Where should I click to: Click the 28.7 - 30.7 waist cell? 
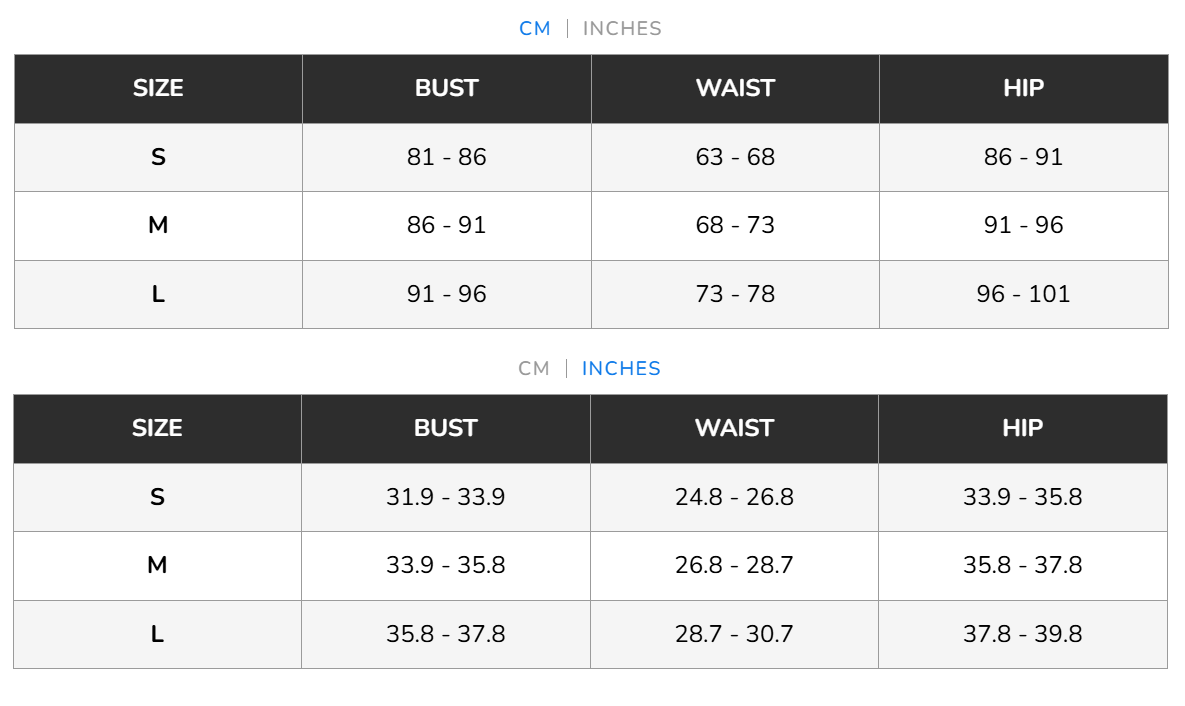click(735, 634)
